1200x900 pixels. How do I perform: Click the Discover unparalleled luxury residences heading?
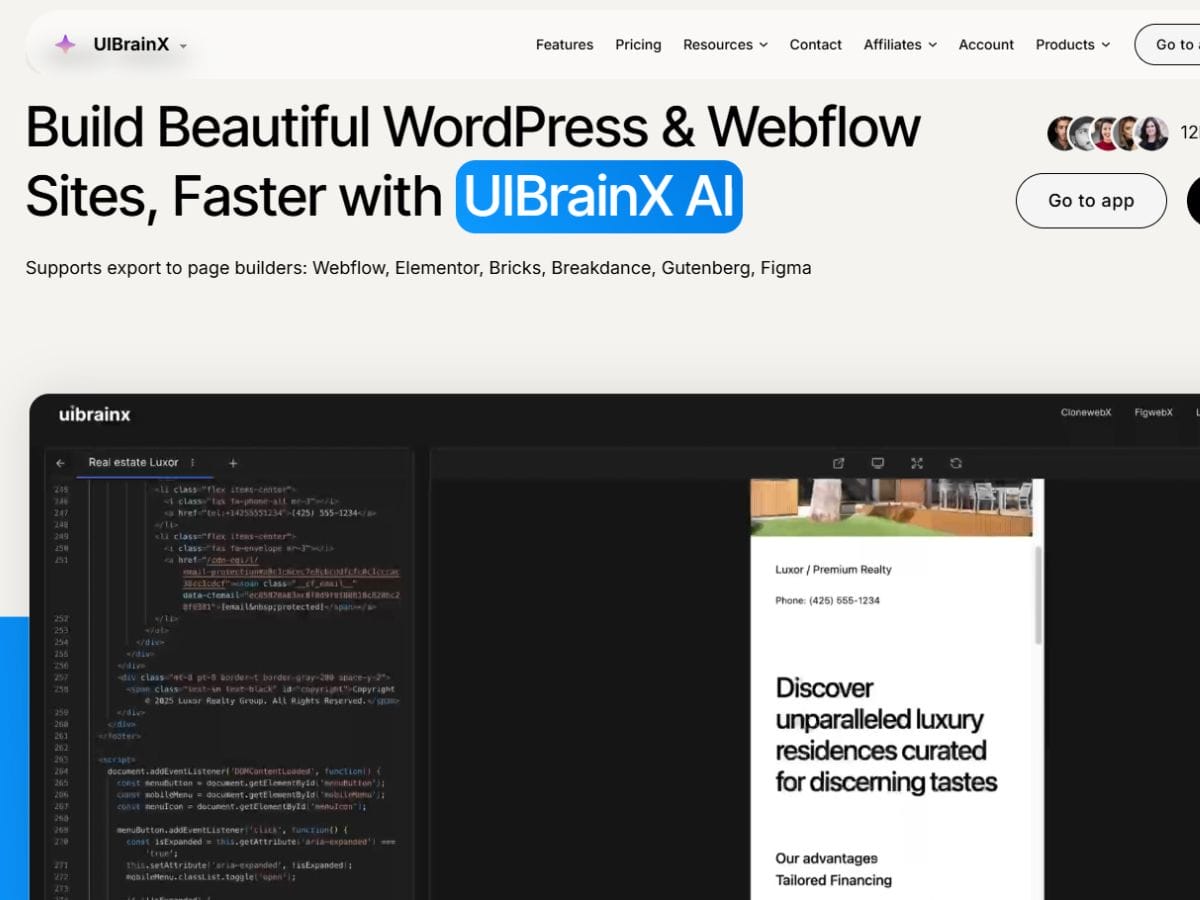(886, 734)
